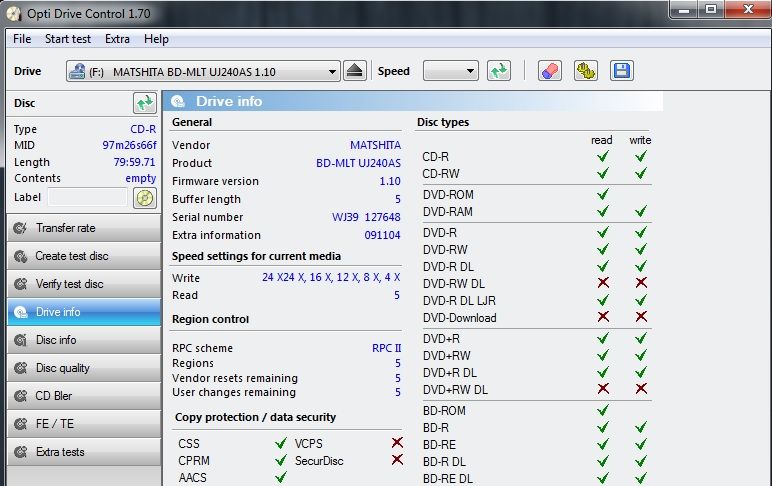This screenshot has height=486, width=772.
Task: Click the DVD-RW DL read cross mark
Action: point(603,283)
